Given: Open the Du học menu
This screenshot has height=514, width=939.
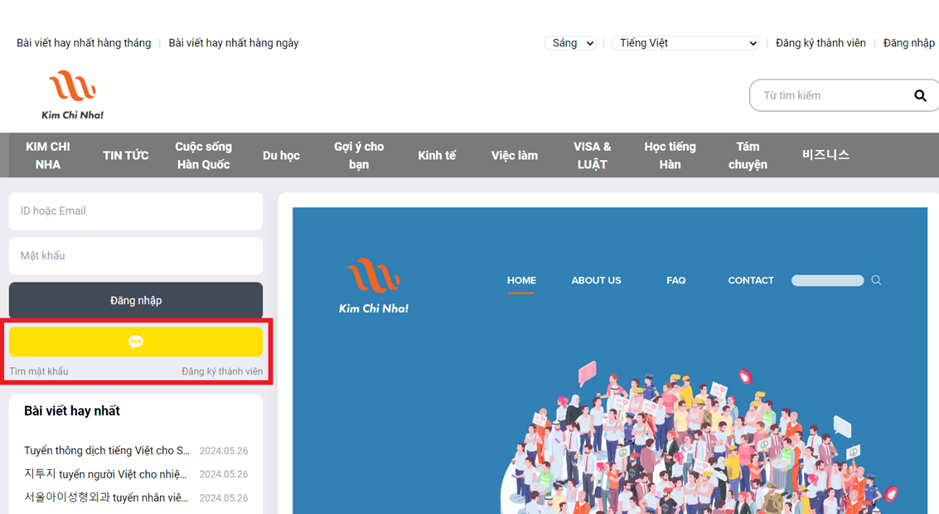Looking at the screenshot, I should coord(281,155).
